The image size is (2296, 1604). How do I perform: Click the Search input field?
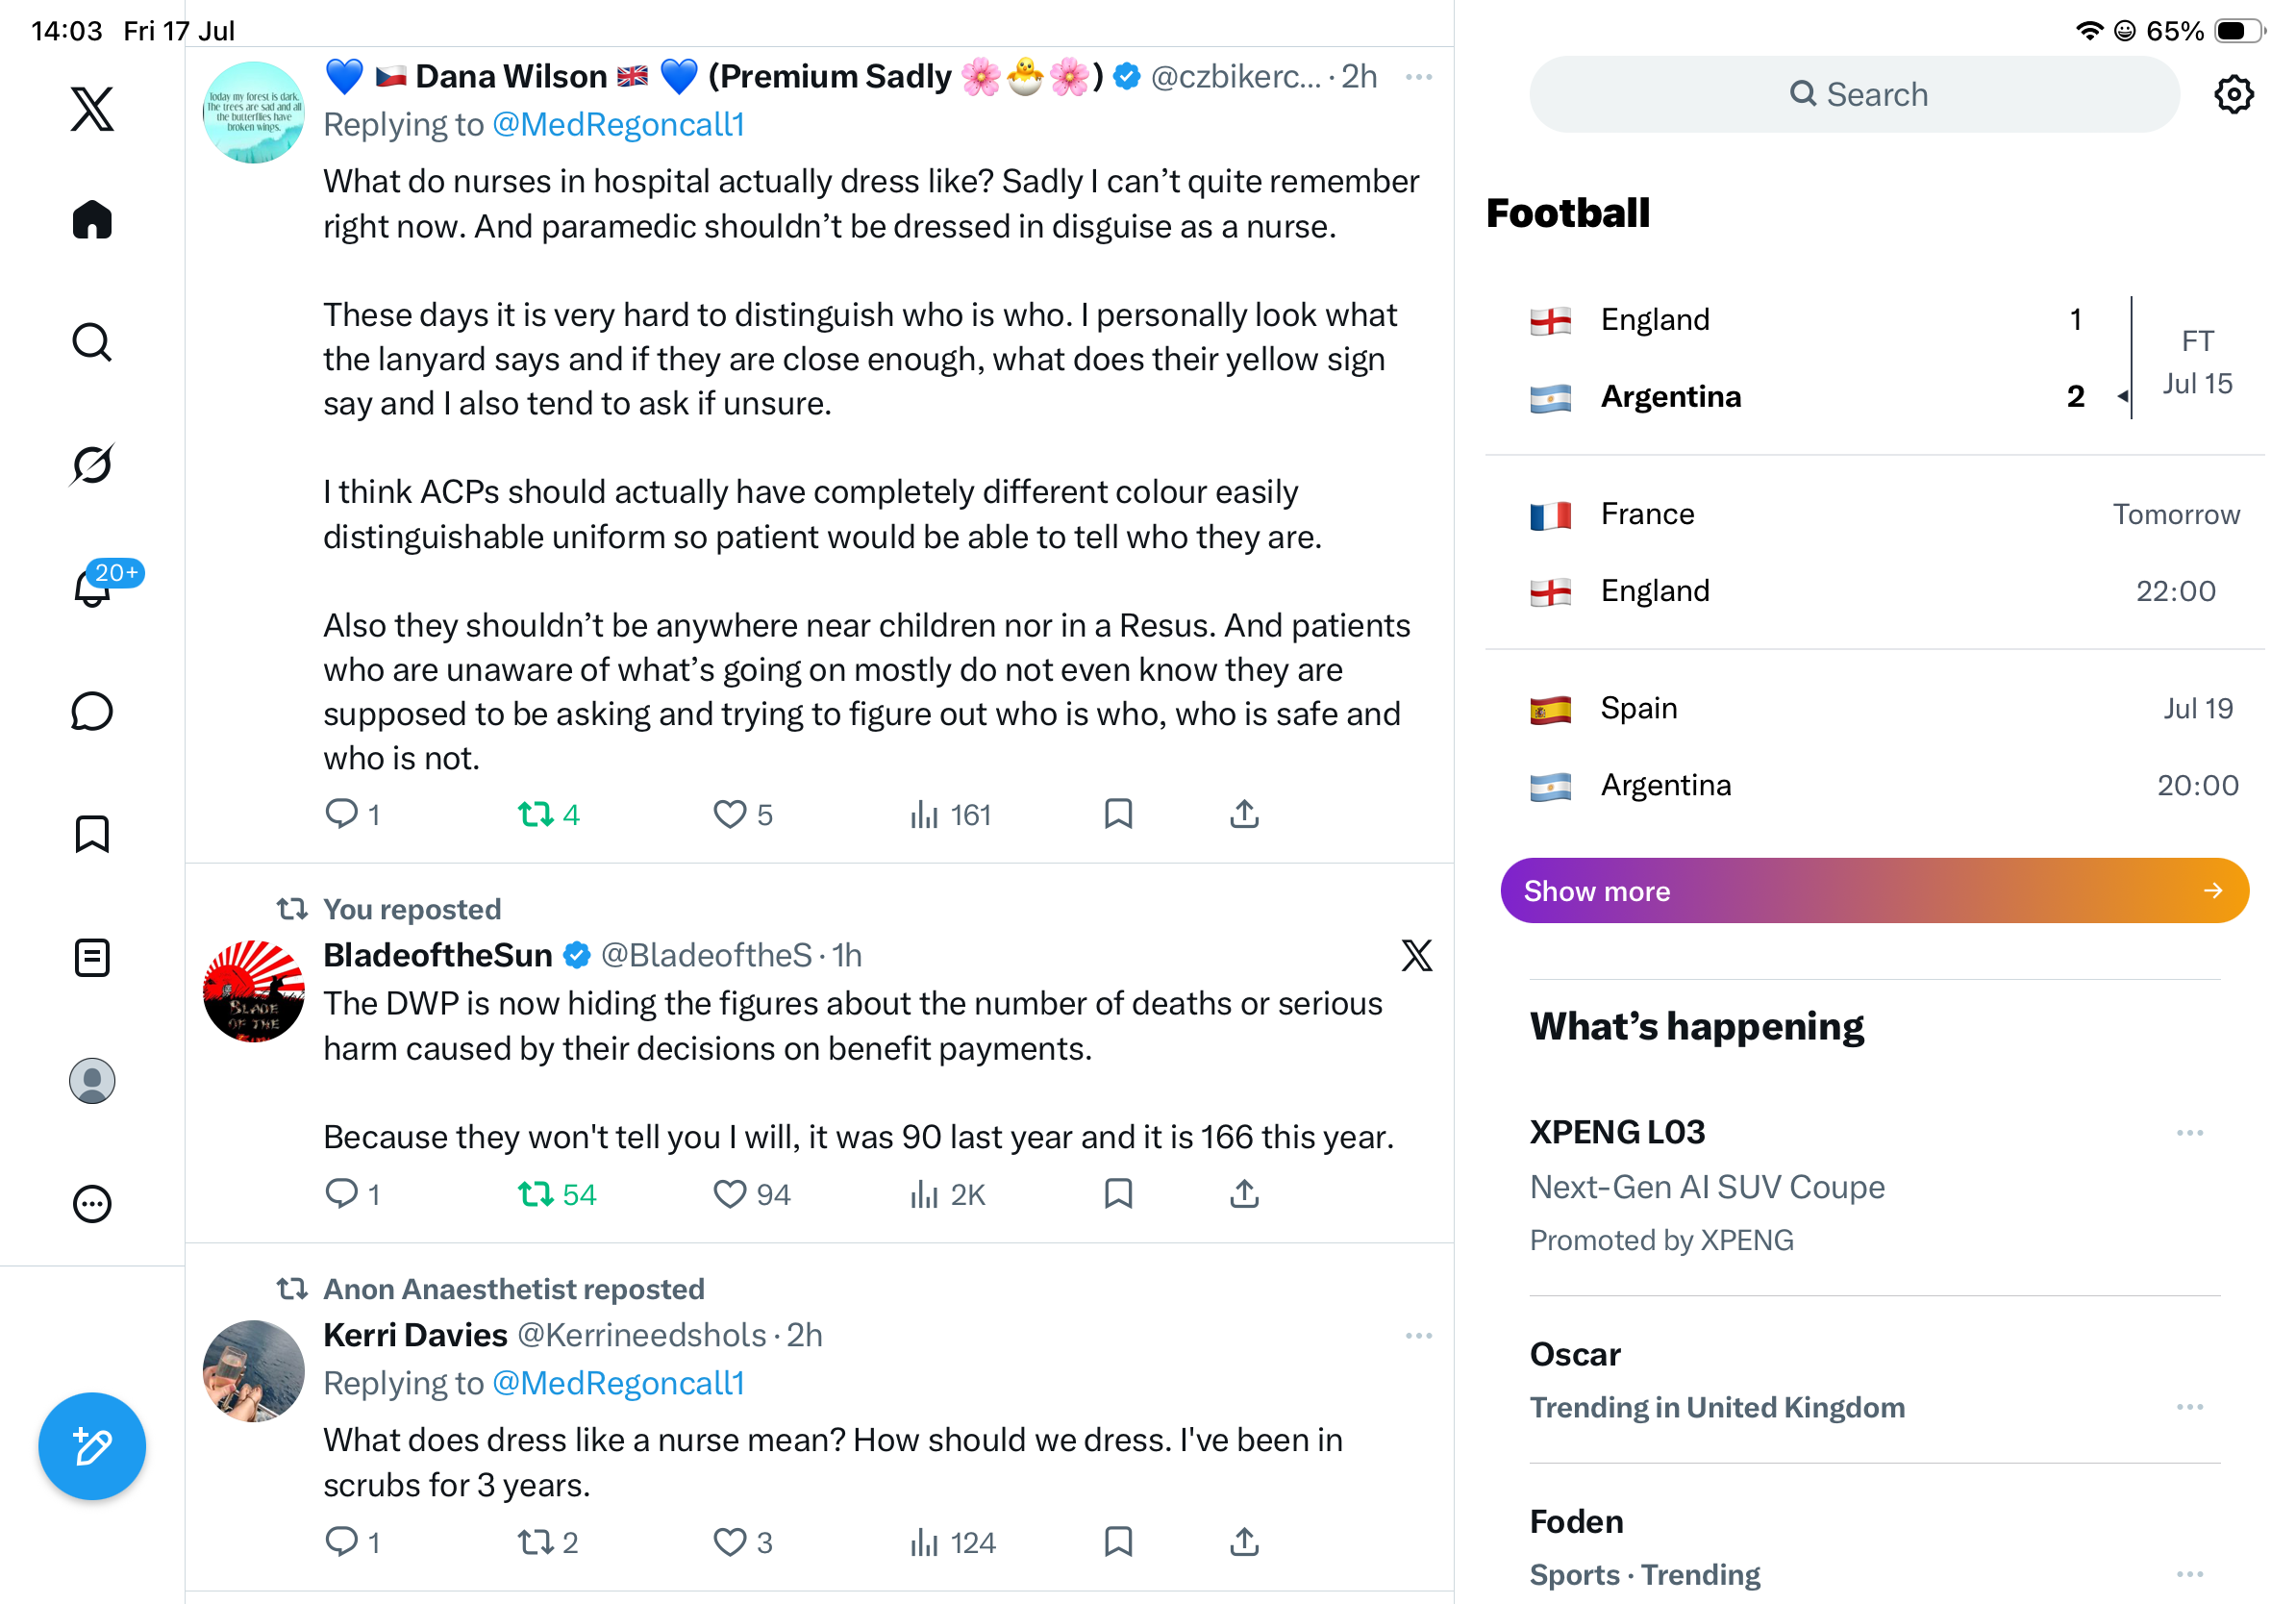1853,94
